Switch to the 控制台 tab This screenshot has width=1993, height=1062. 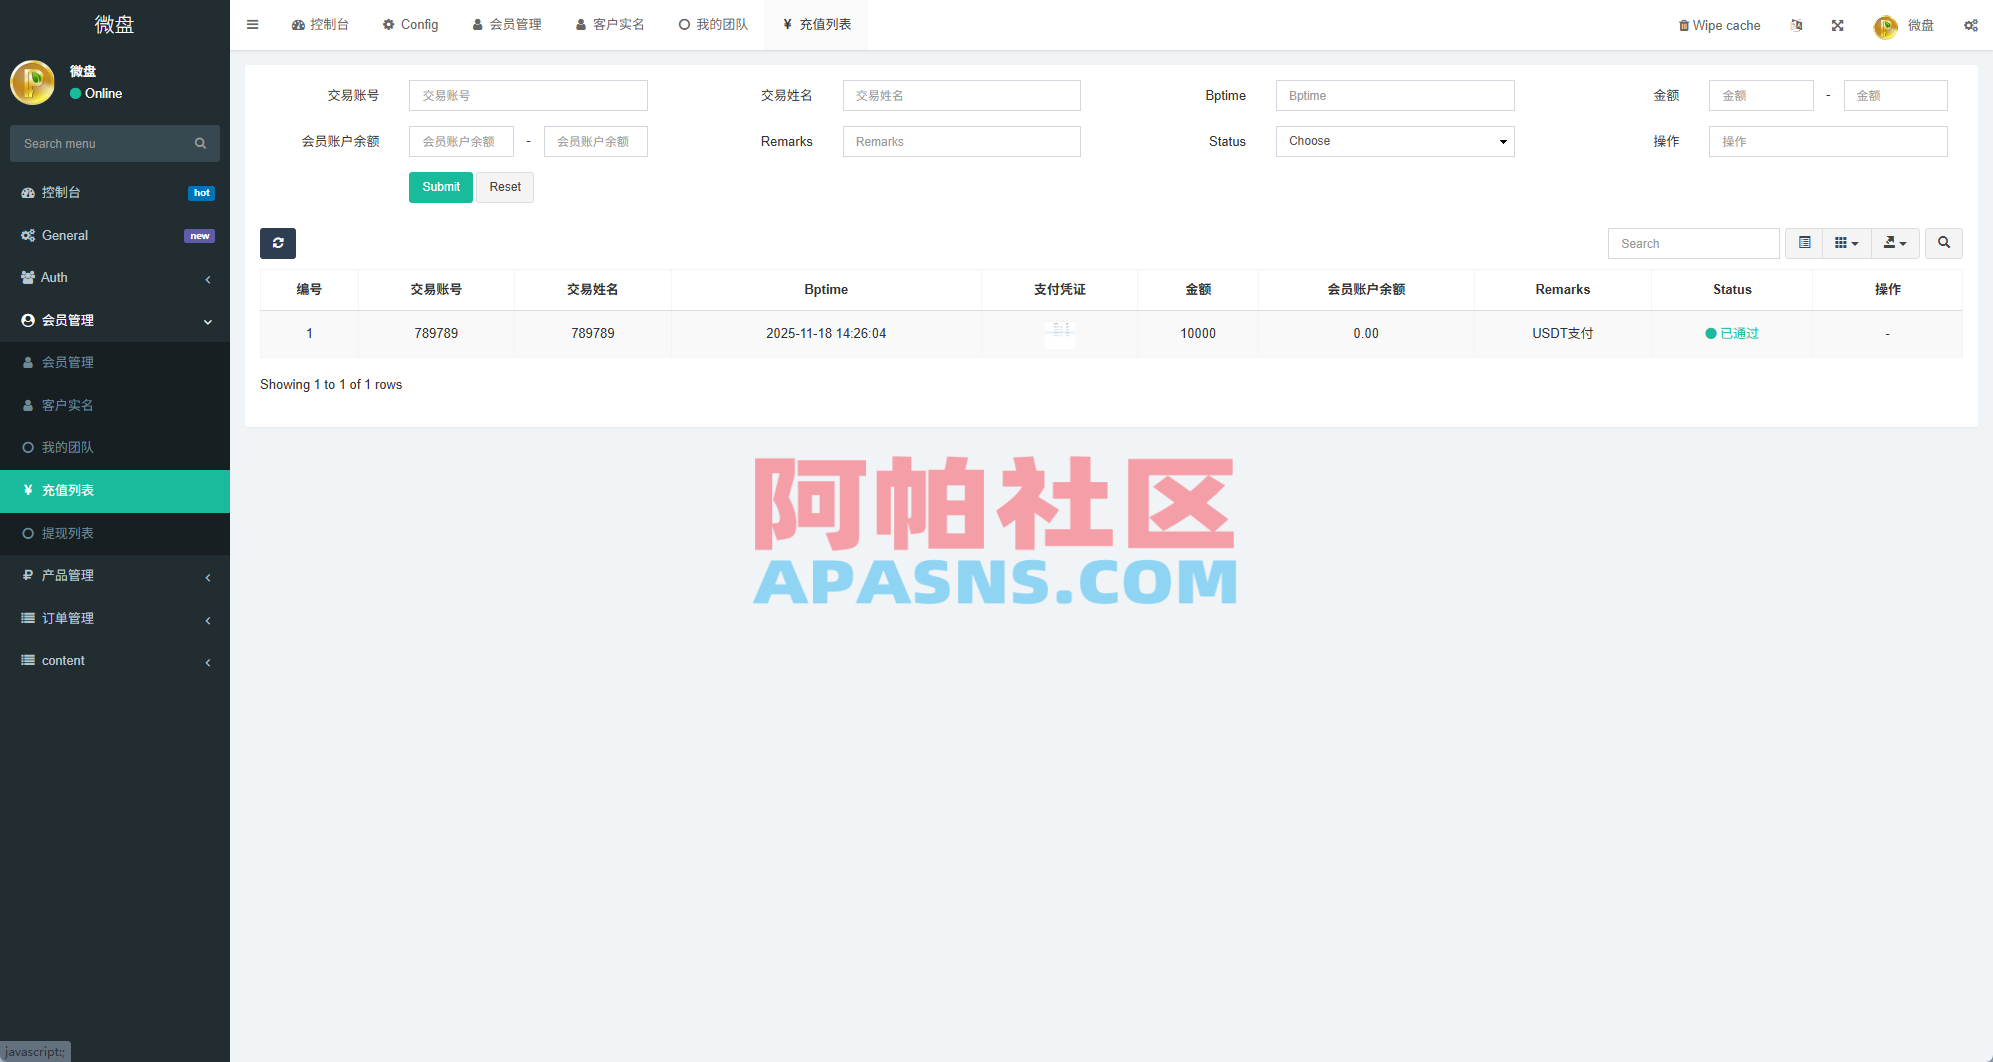pyautogui.click(x=320, y=25)
